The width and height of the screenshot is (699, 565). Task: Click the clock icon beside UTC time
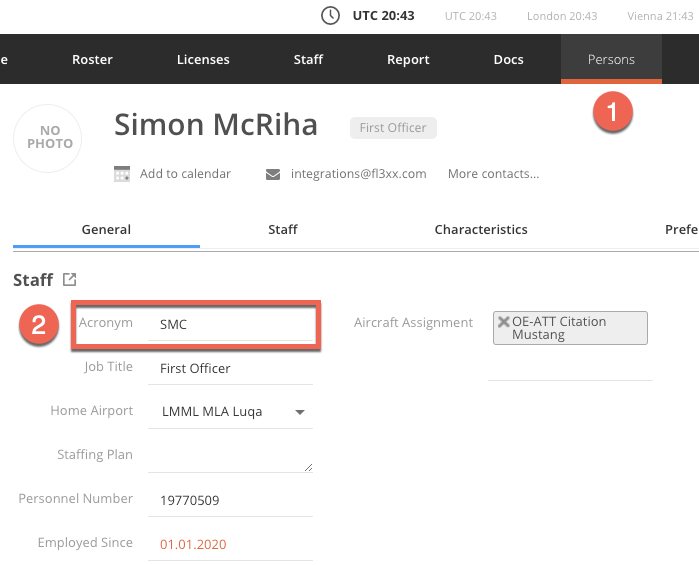coord(330,16)
